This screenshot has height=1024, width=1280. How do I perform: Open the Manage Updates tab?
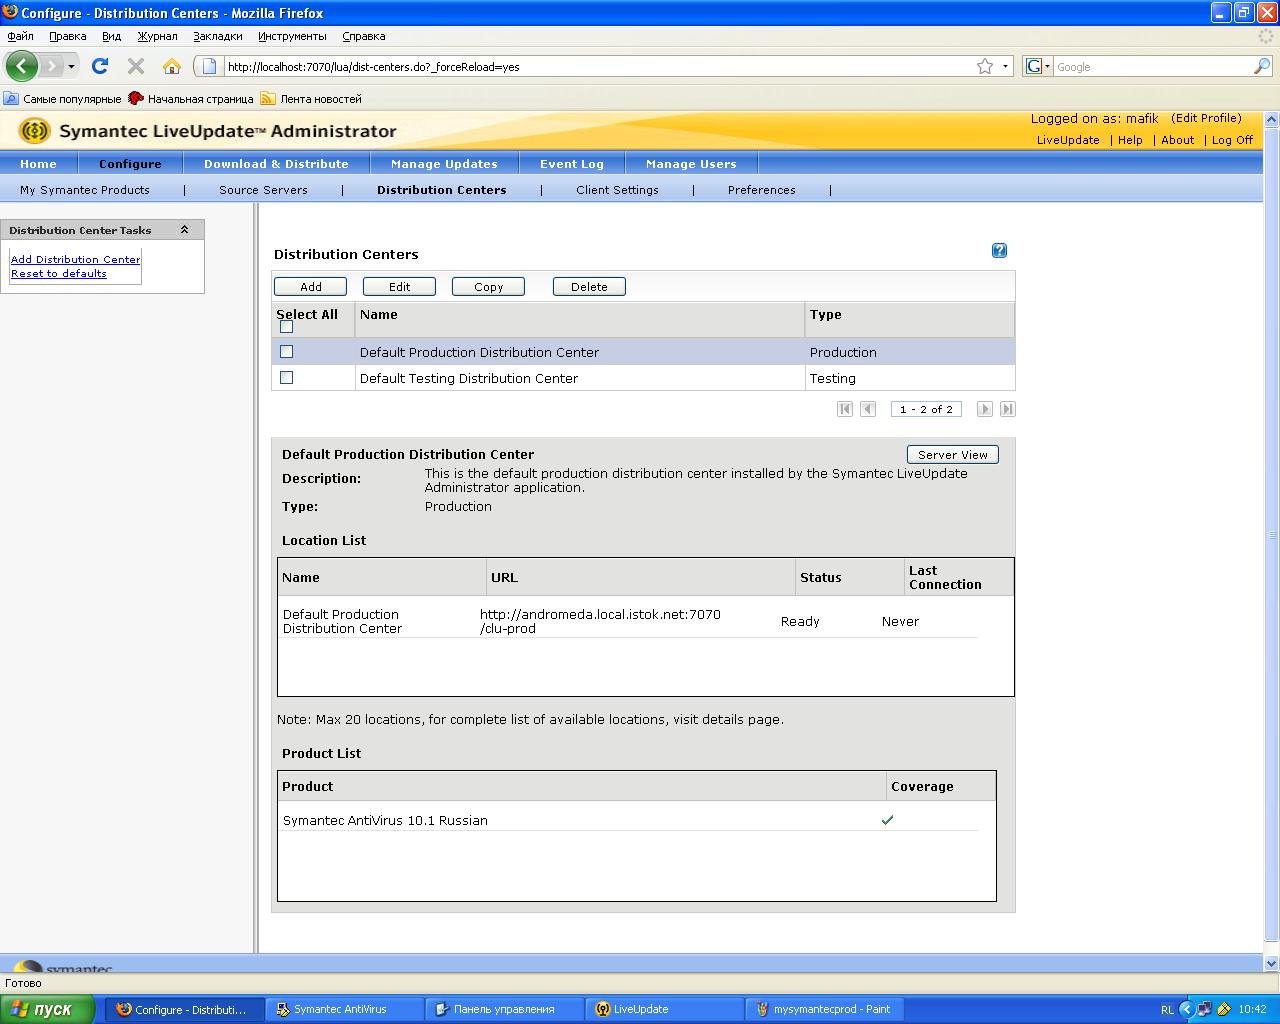[x=444, y=164]
